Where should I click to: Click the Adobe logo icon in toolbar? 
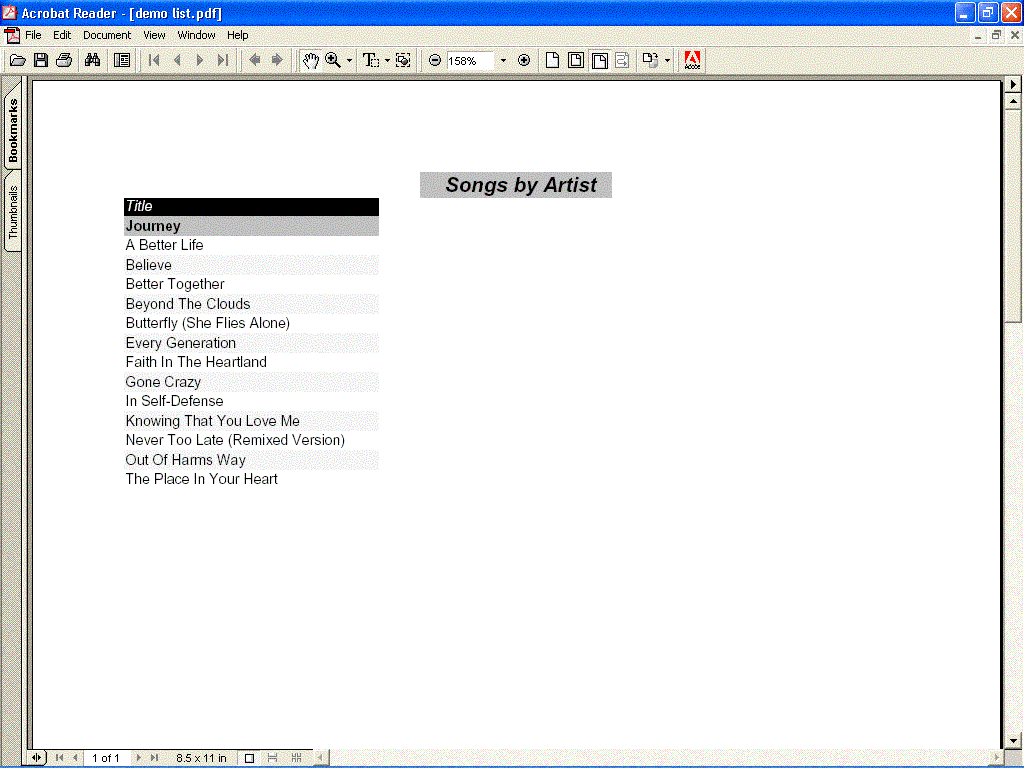[x=692, y=60]
